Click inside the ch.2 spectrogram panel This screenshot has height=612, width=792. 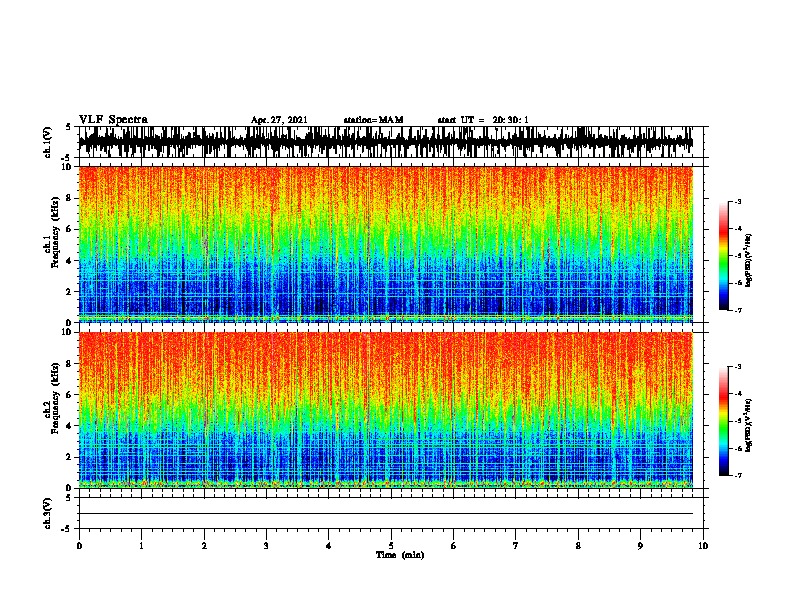click(x=386, y=410)
